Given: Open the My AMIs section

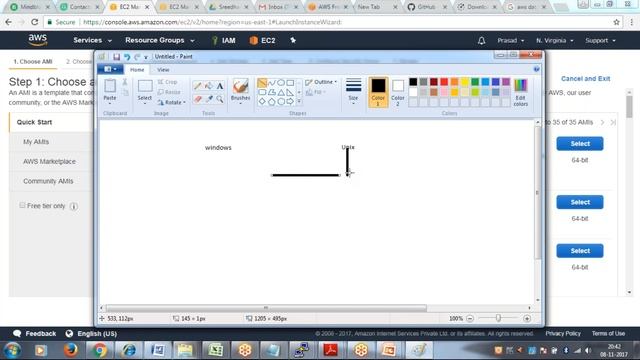Looking at the screenshot, I should [x=36, y=142].
